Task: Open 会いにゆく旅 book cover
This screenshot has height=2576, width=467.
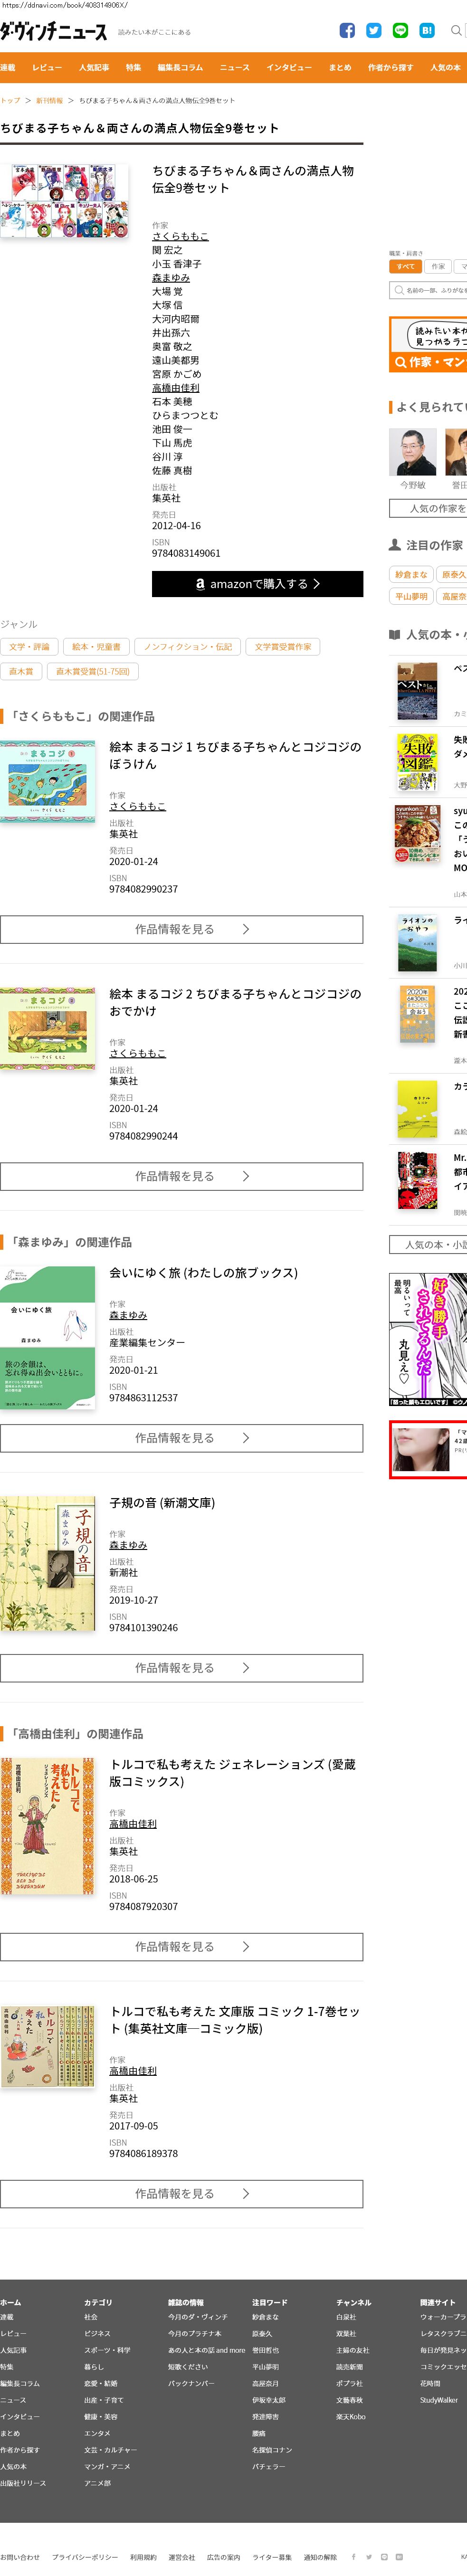Action: 47,1338
